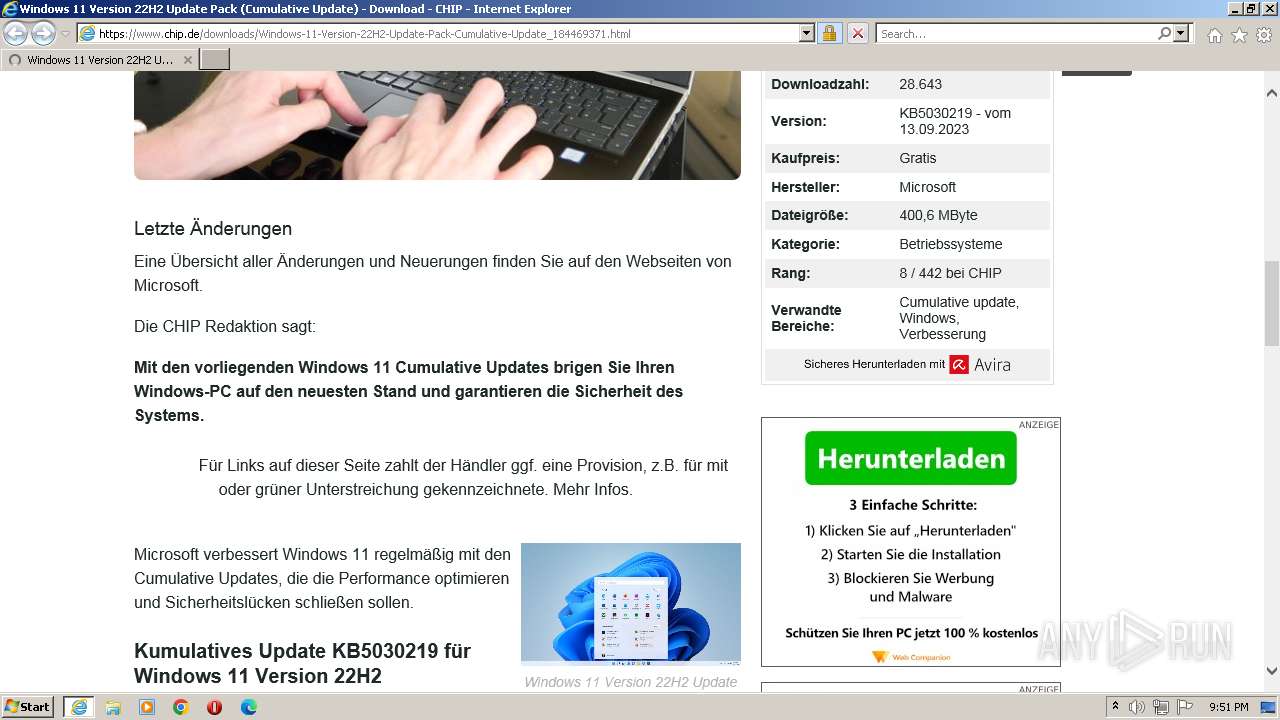This screenshot has height=720, width=1280.
Task: Open the Tools gear icon
Action: 1263,35
